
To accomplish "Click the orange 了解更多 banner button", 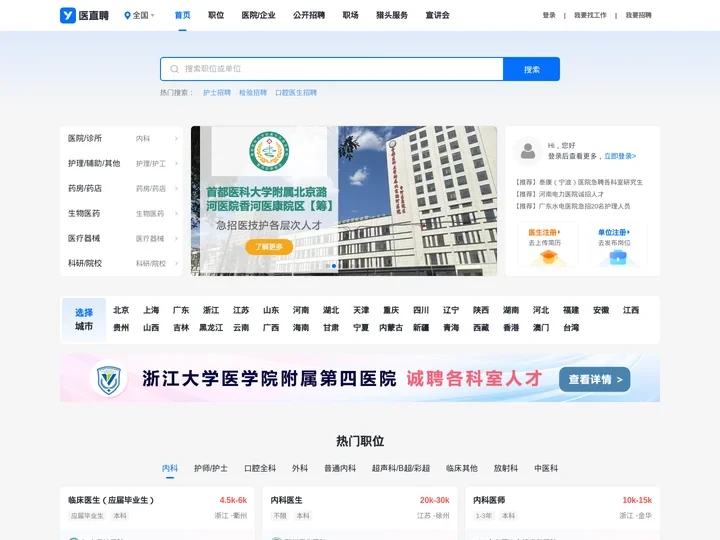I will tap(269, 247).
